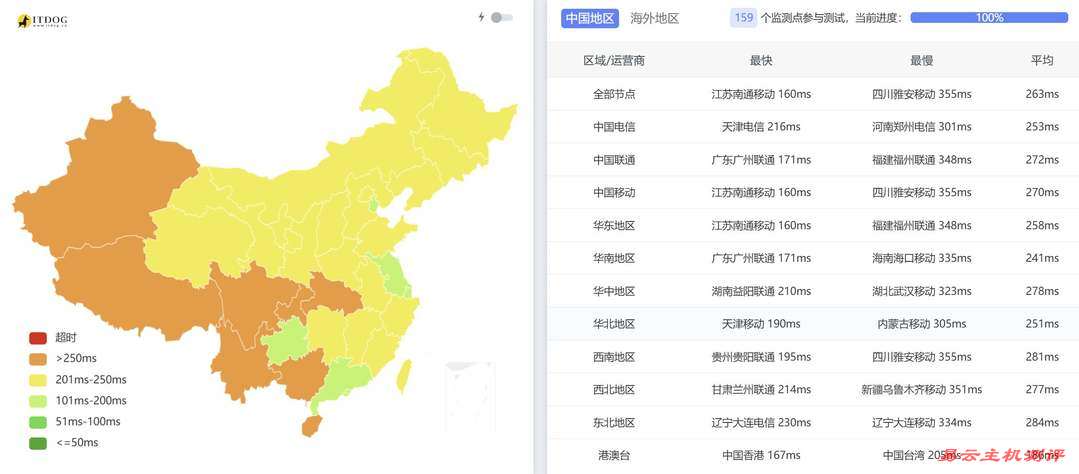This screenshot has width=1079, height=474.
Task: Click the lightning bolt icon
Action: [482, 17]
